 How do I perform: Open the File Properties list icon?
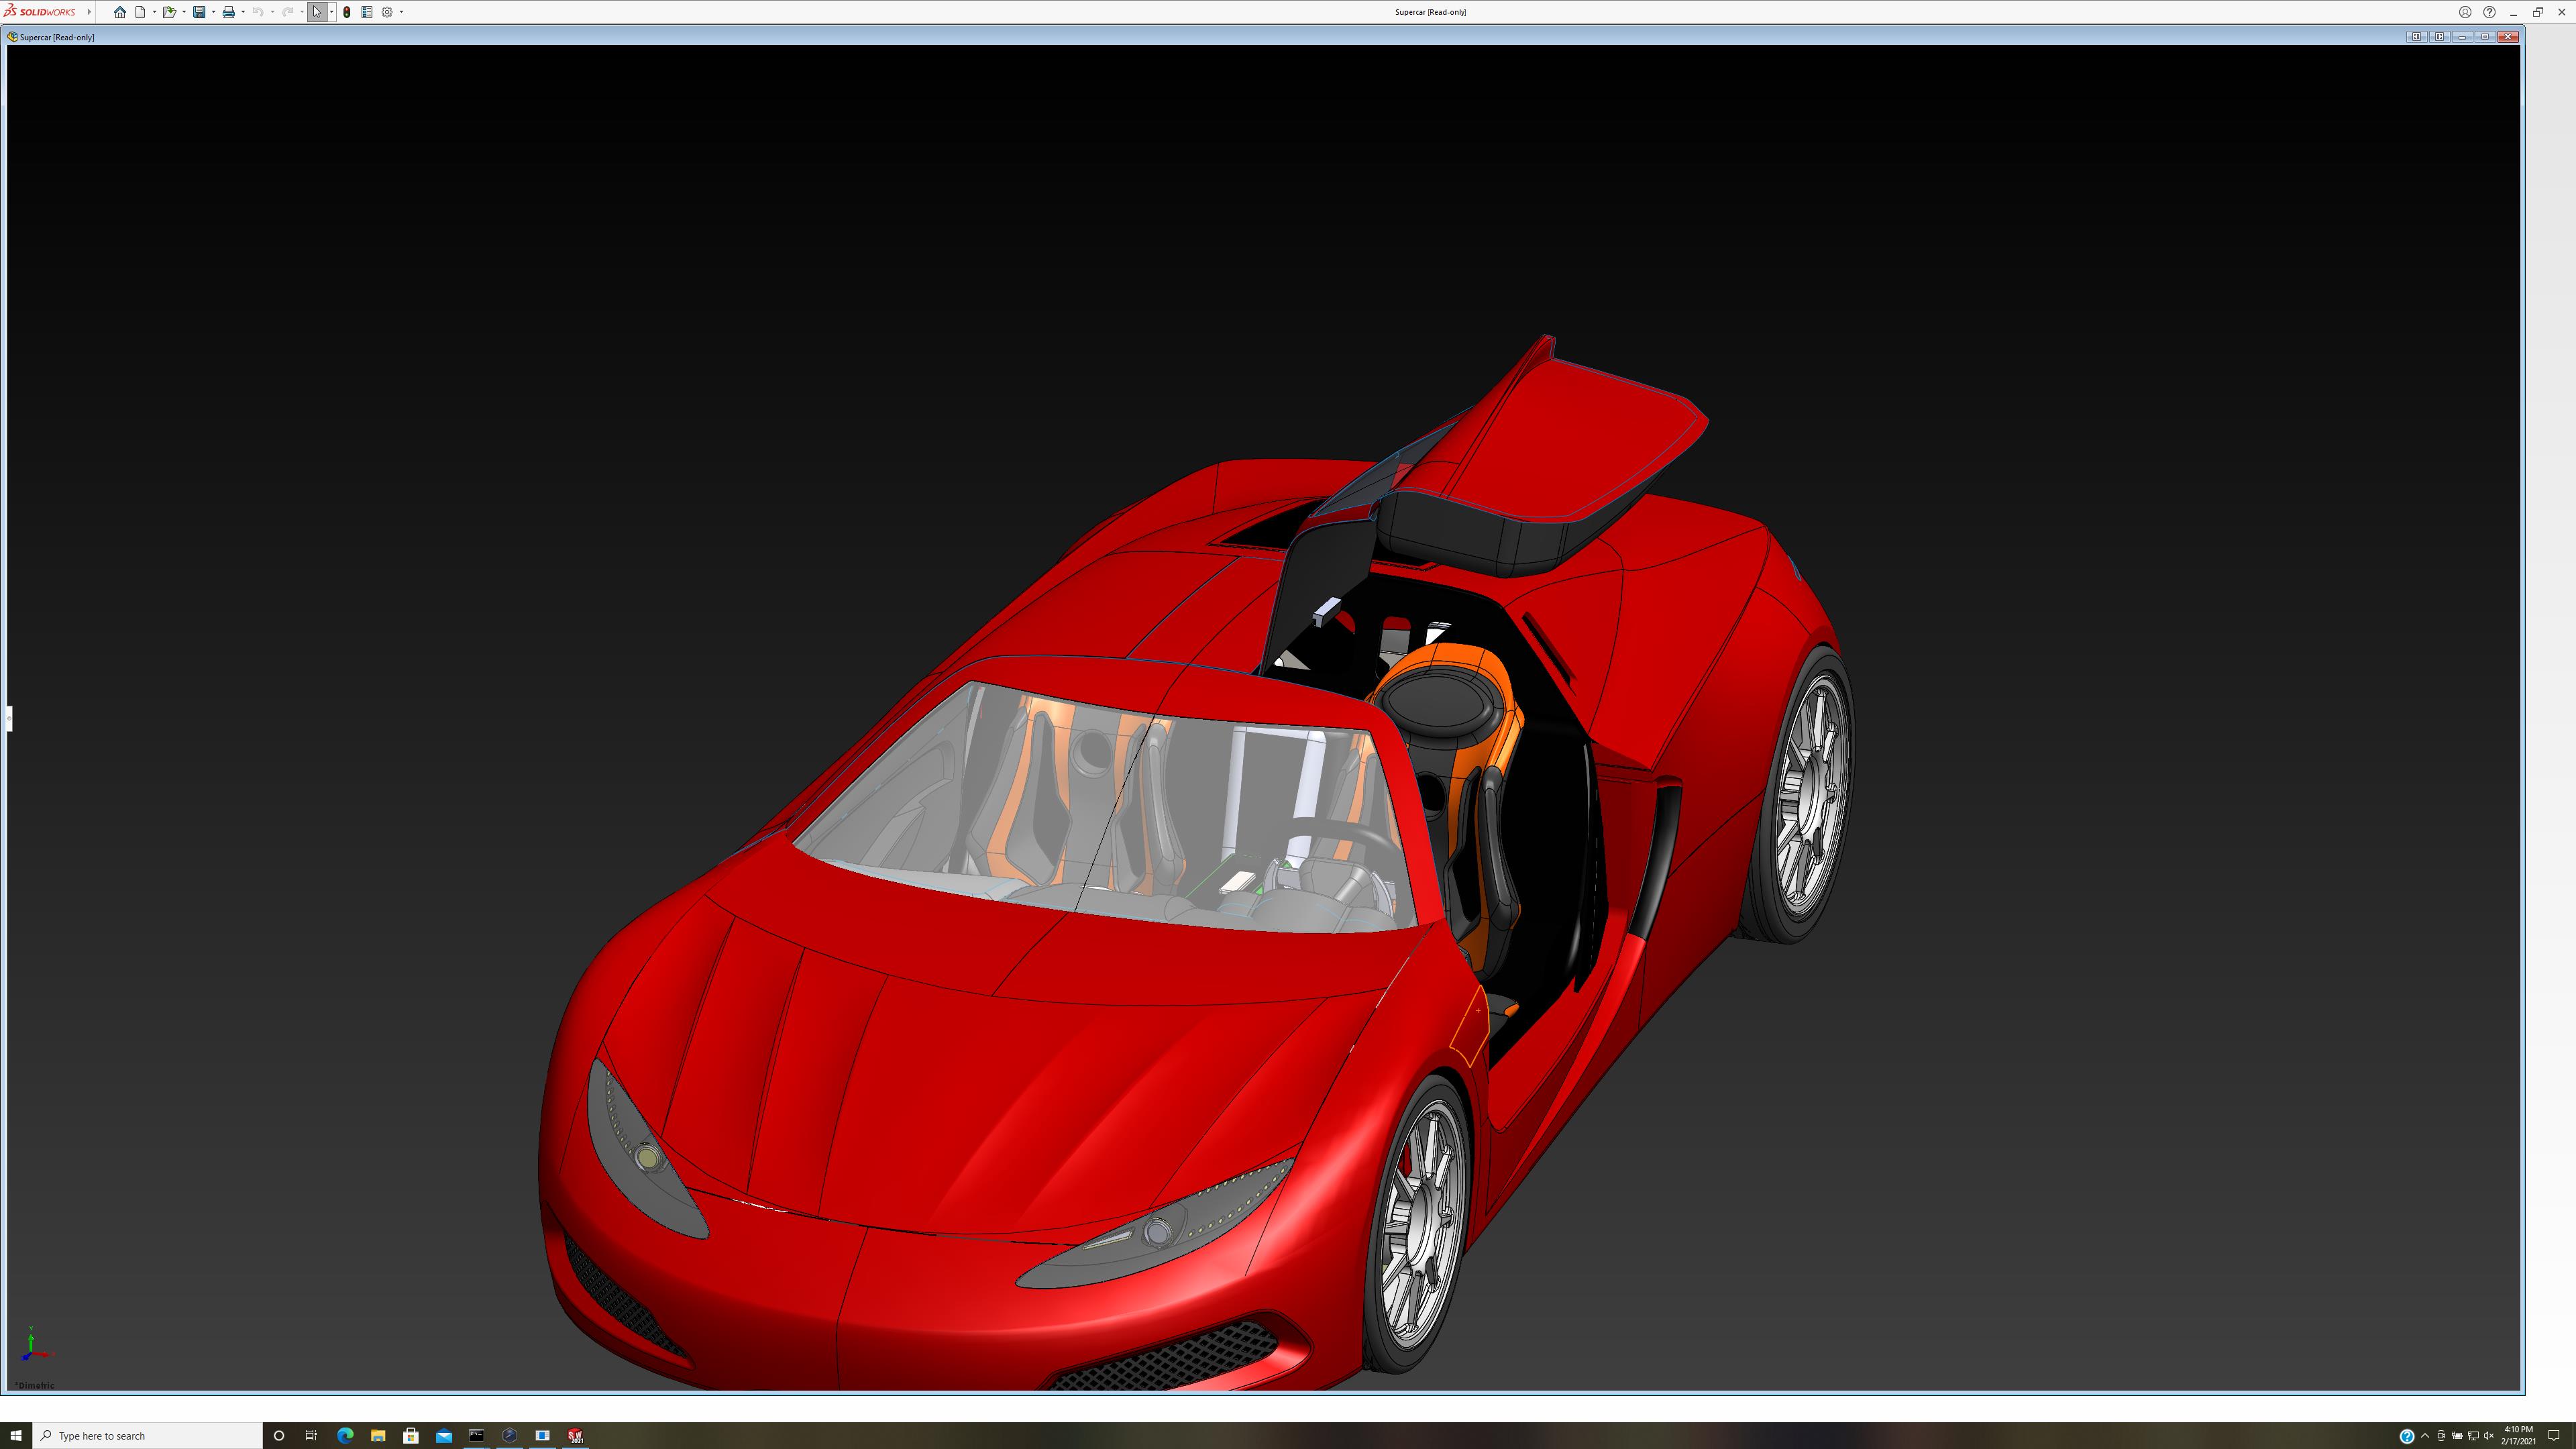click(x=367, y=12)
